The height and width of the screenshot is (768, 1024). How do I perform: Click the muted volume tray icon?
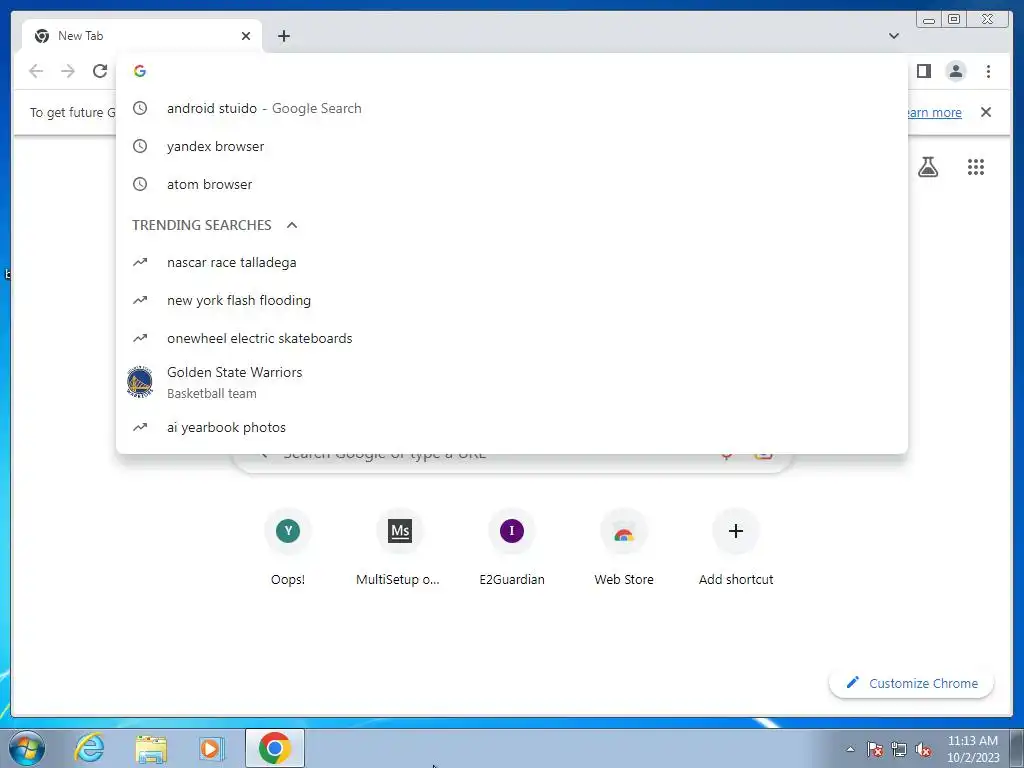(x=923, y=749)
